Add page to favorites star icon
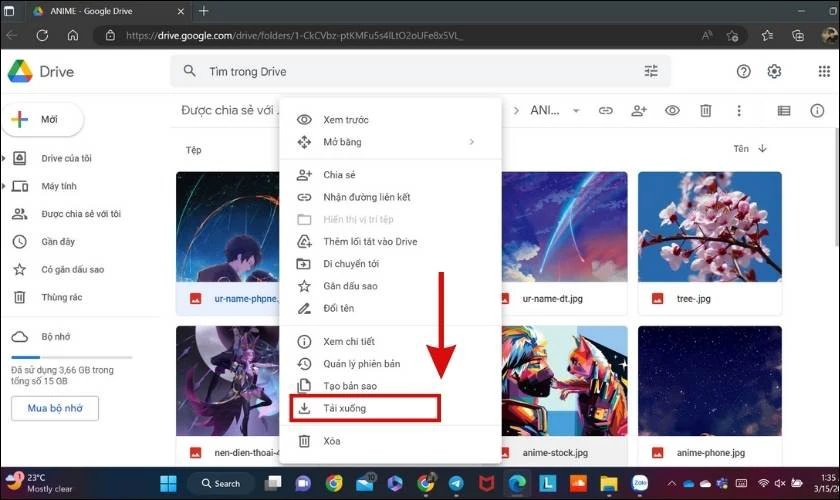 (732, 35)
